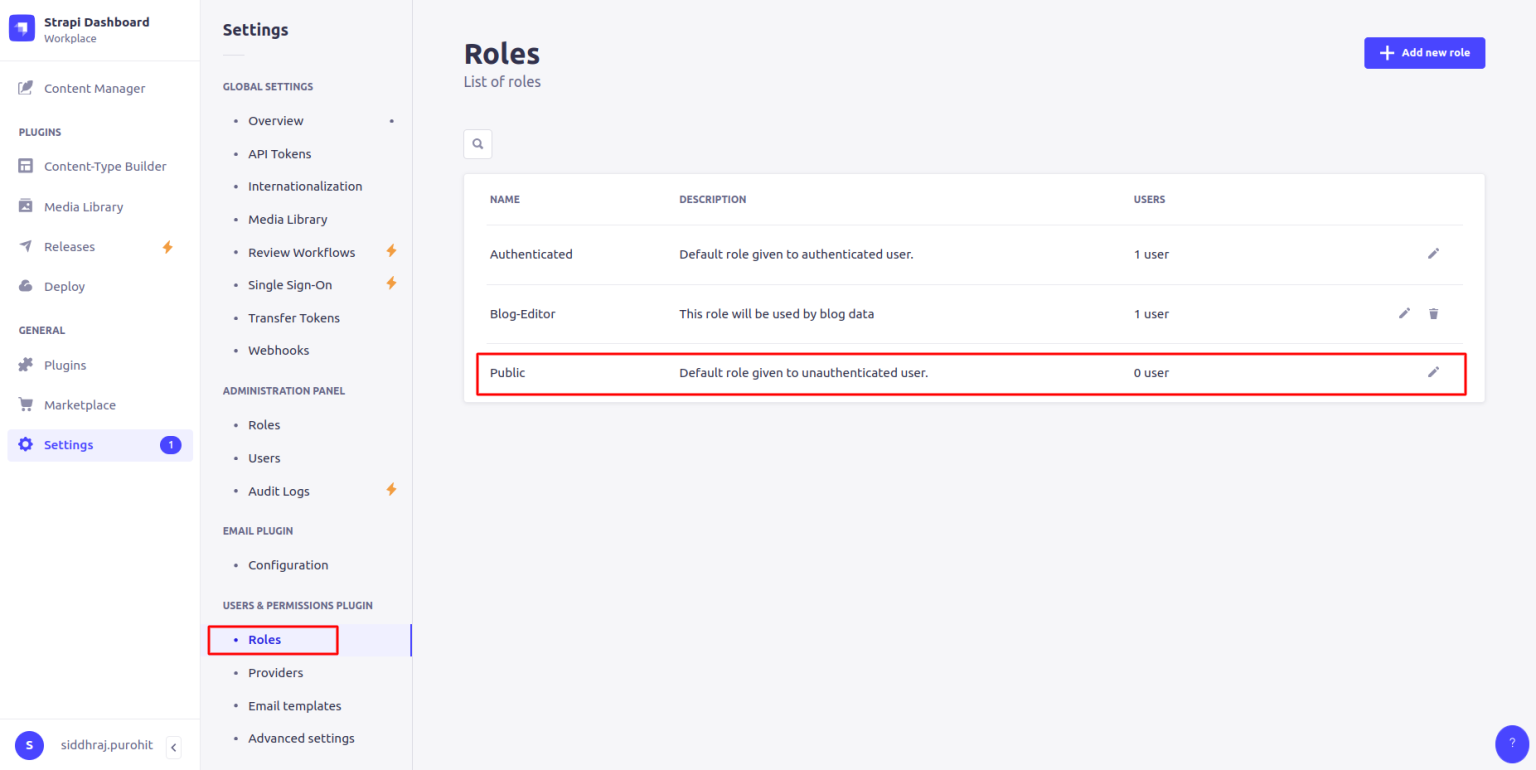Open the Deploy section
This screenshot has height=770, width=1536.
click(64, 286)
